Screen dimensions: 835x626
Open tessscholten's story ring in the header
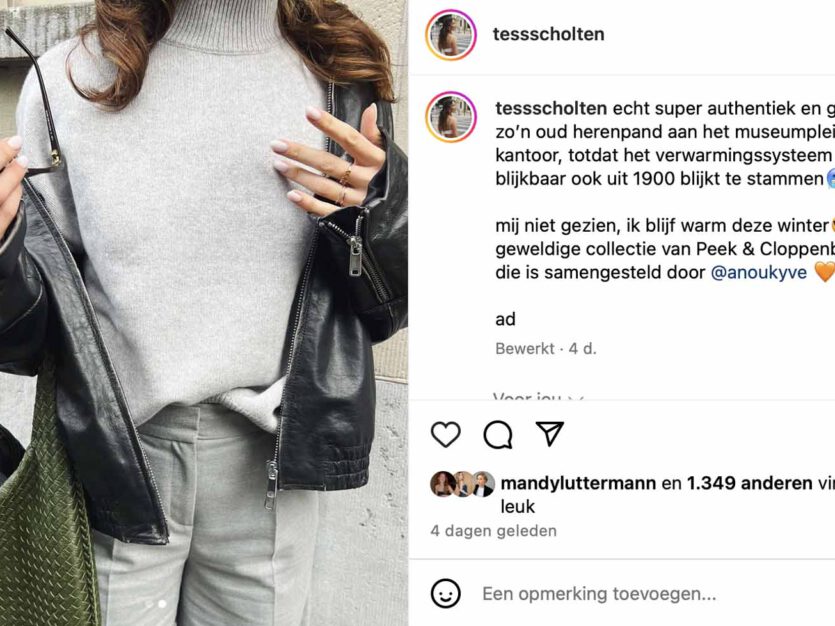point(451,35)
